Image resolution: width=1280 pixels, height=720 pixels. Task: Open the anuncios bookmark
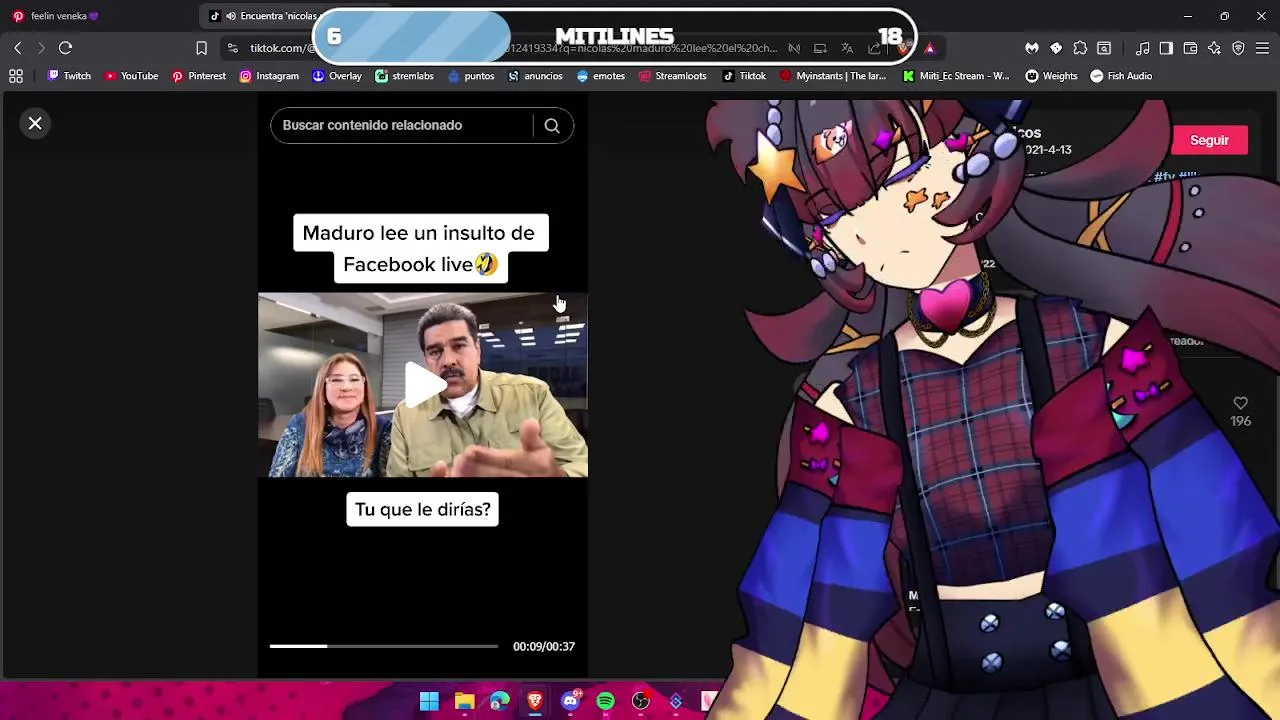[x=535, y=76]
